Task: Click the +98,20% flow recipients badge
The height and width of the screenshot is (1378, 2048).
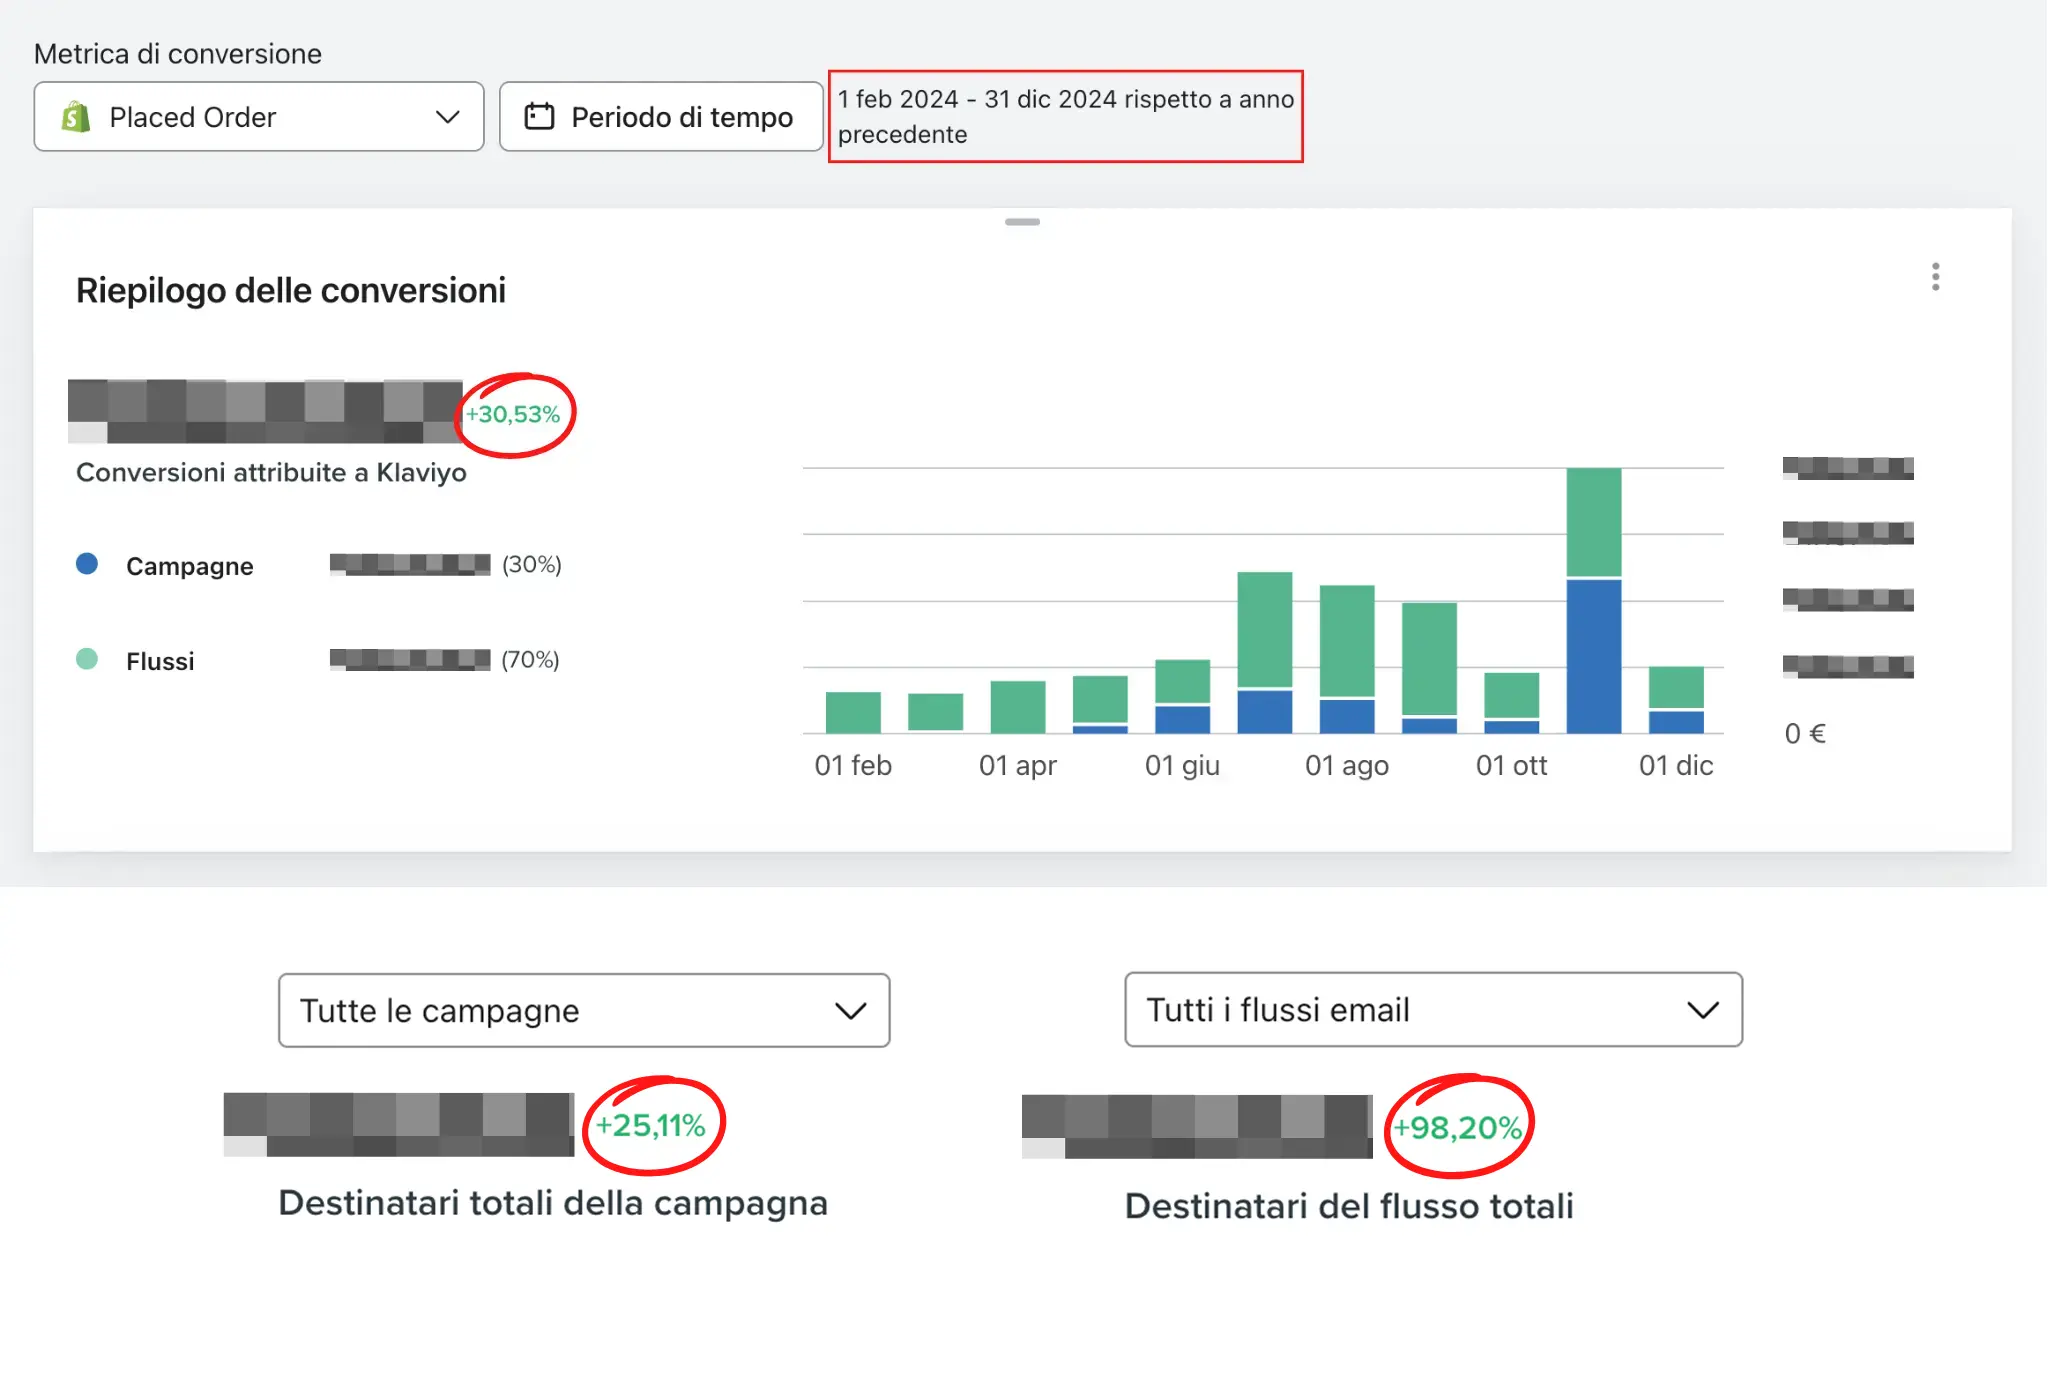Action: [1457, 1128]
